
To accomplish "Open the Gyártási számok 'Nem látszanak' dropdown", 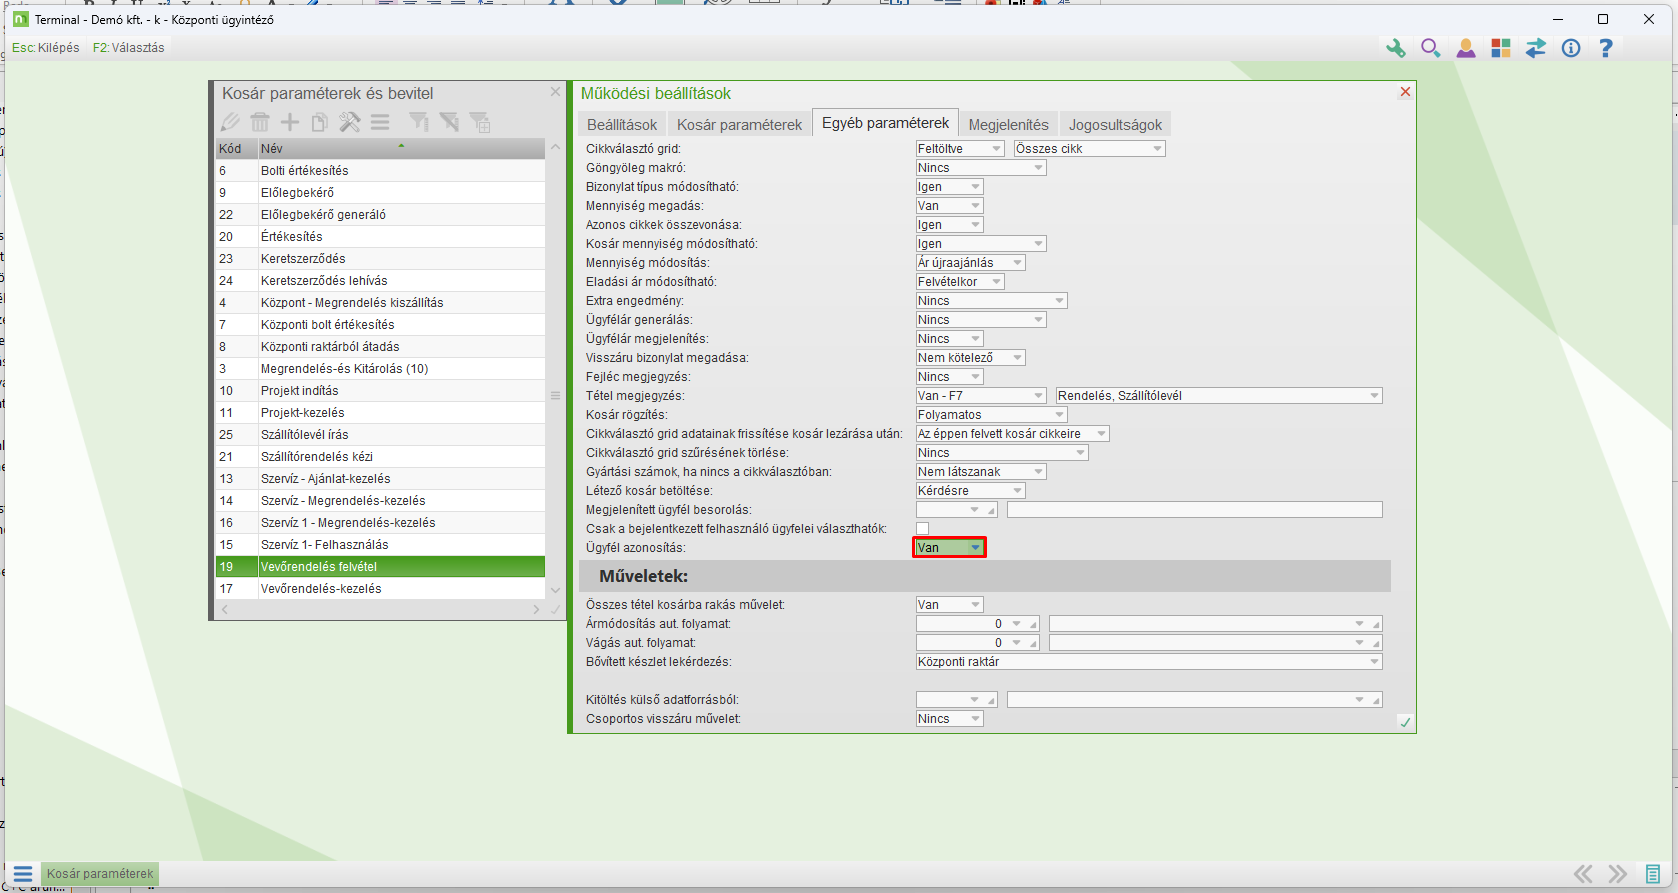I will pyautogui.click(x=981, y=472).
